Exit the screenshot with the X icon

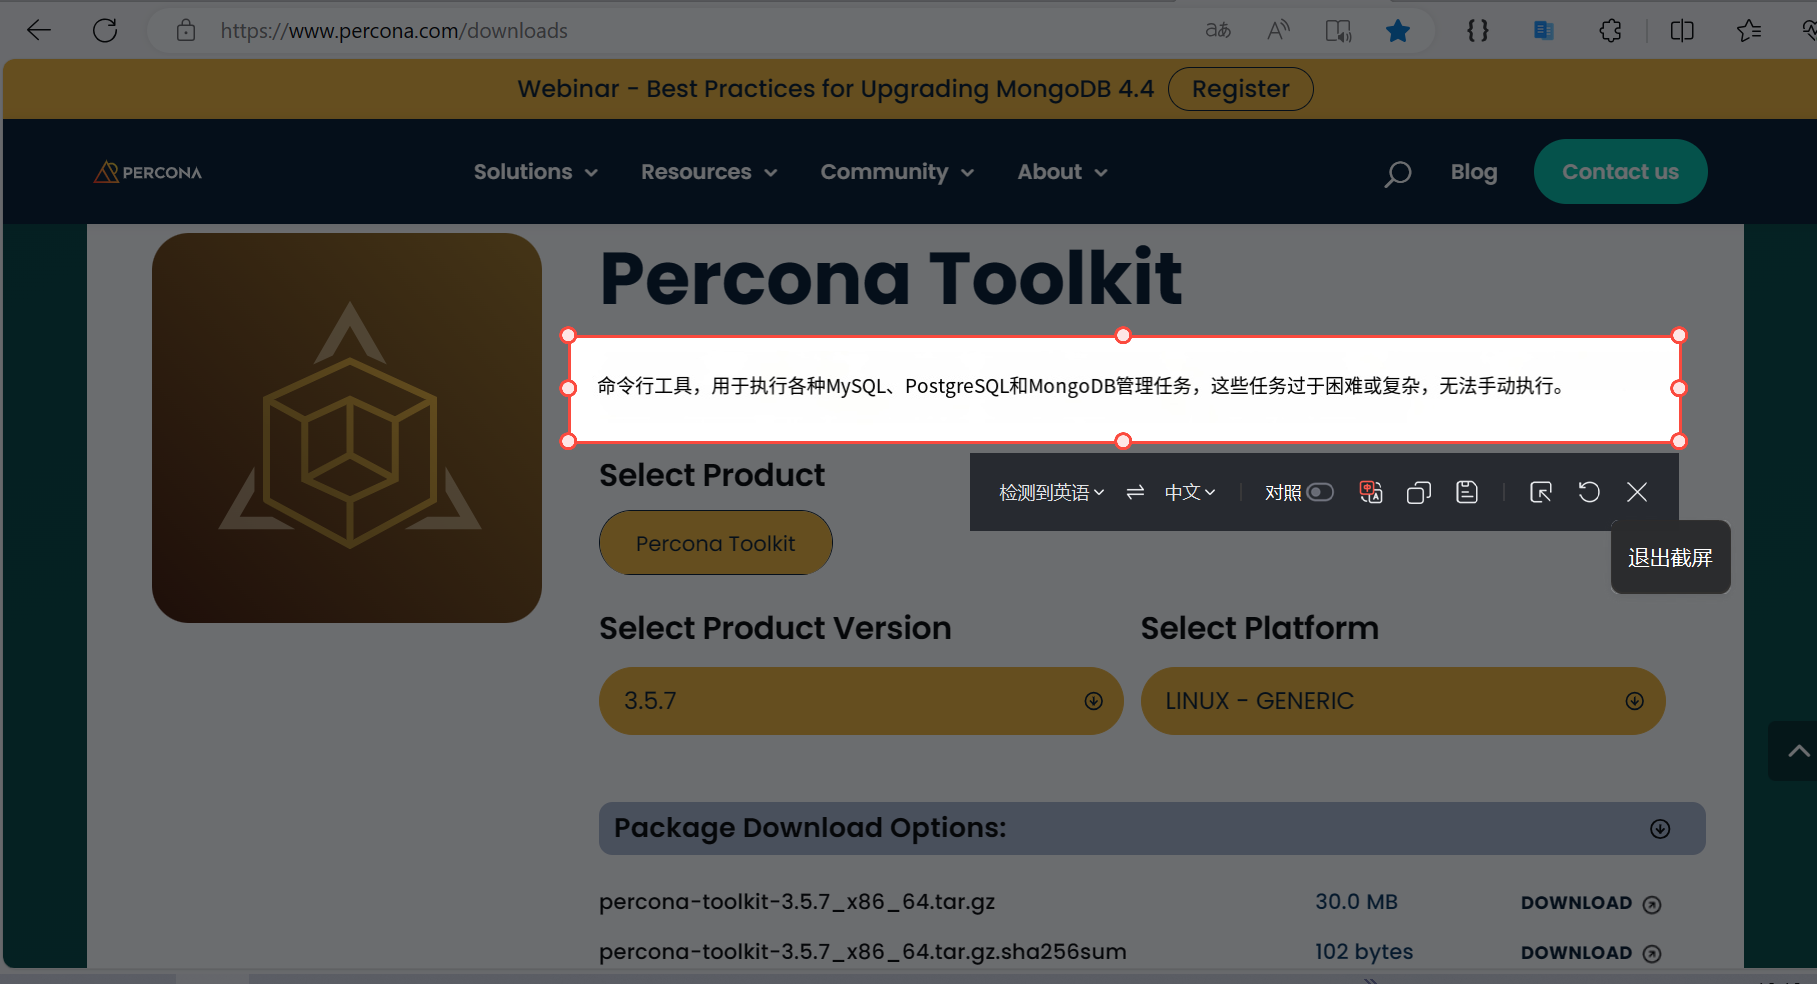(1637, 492)
